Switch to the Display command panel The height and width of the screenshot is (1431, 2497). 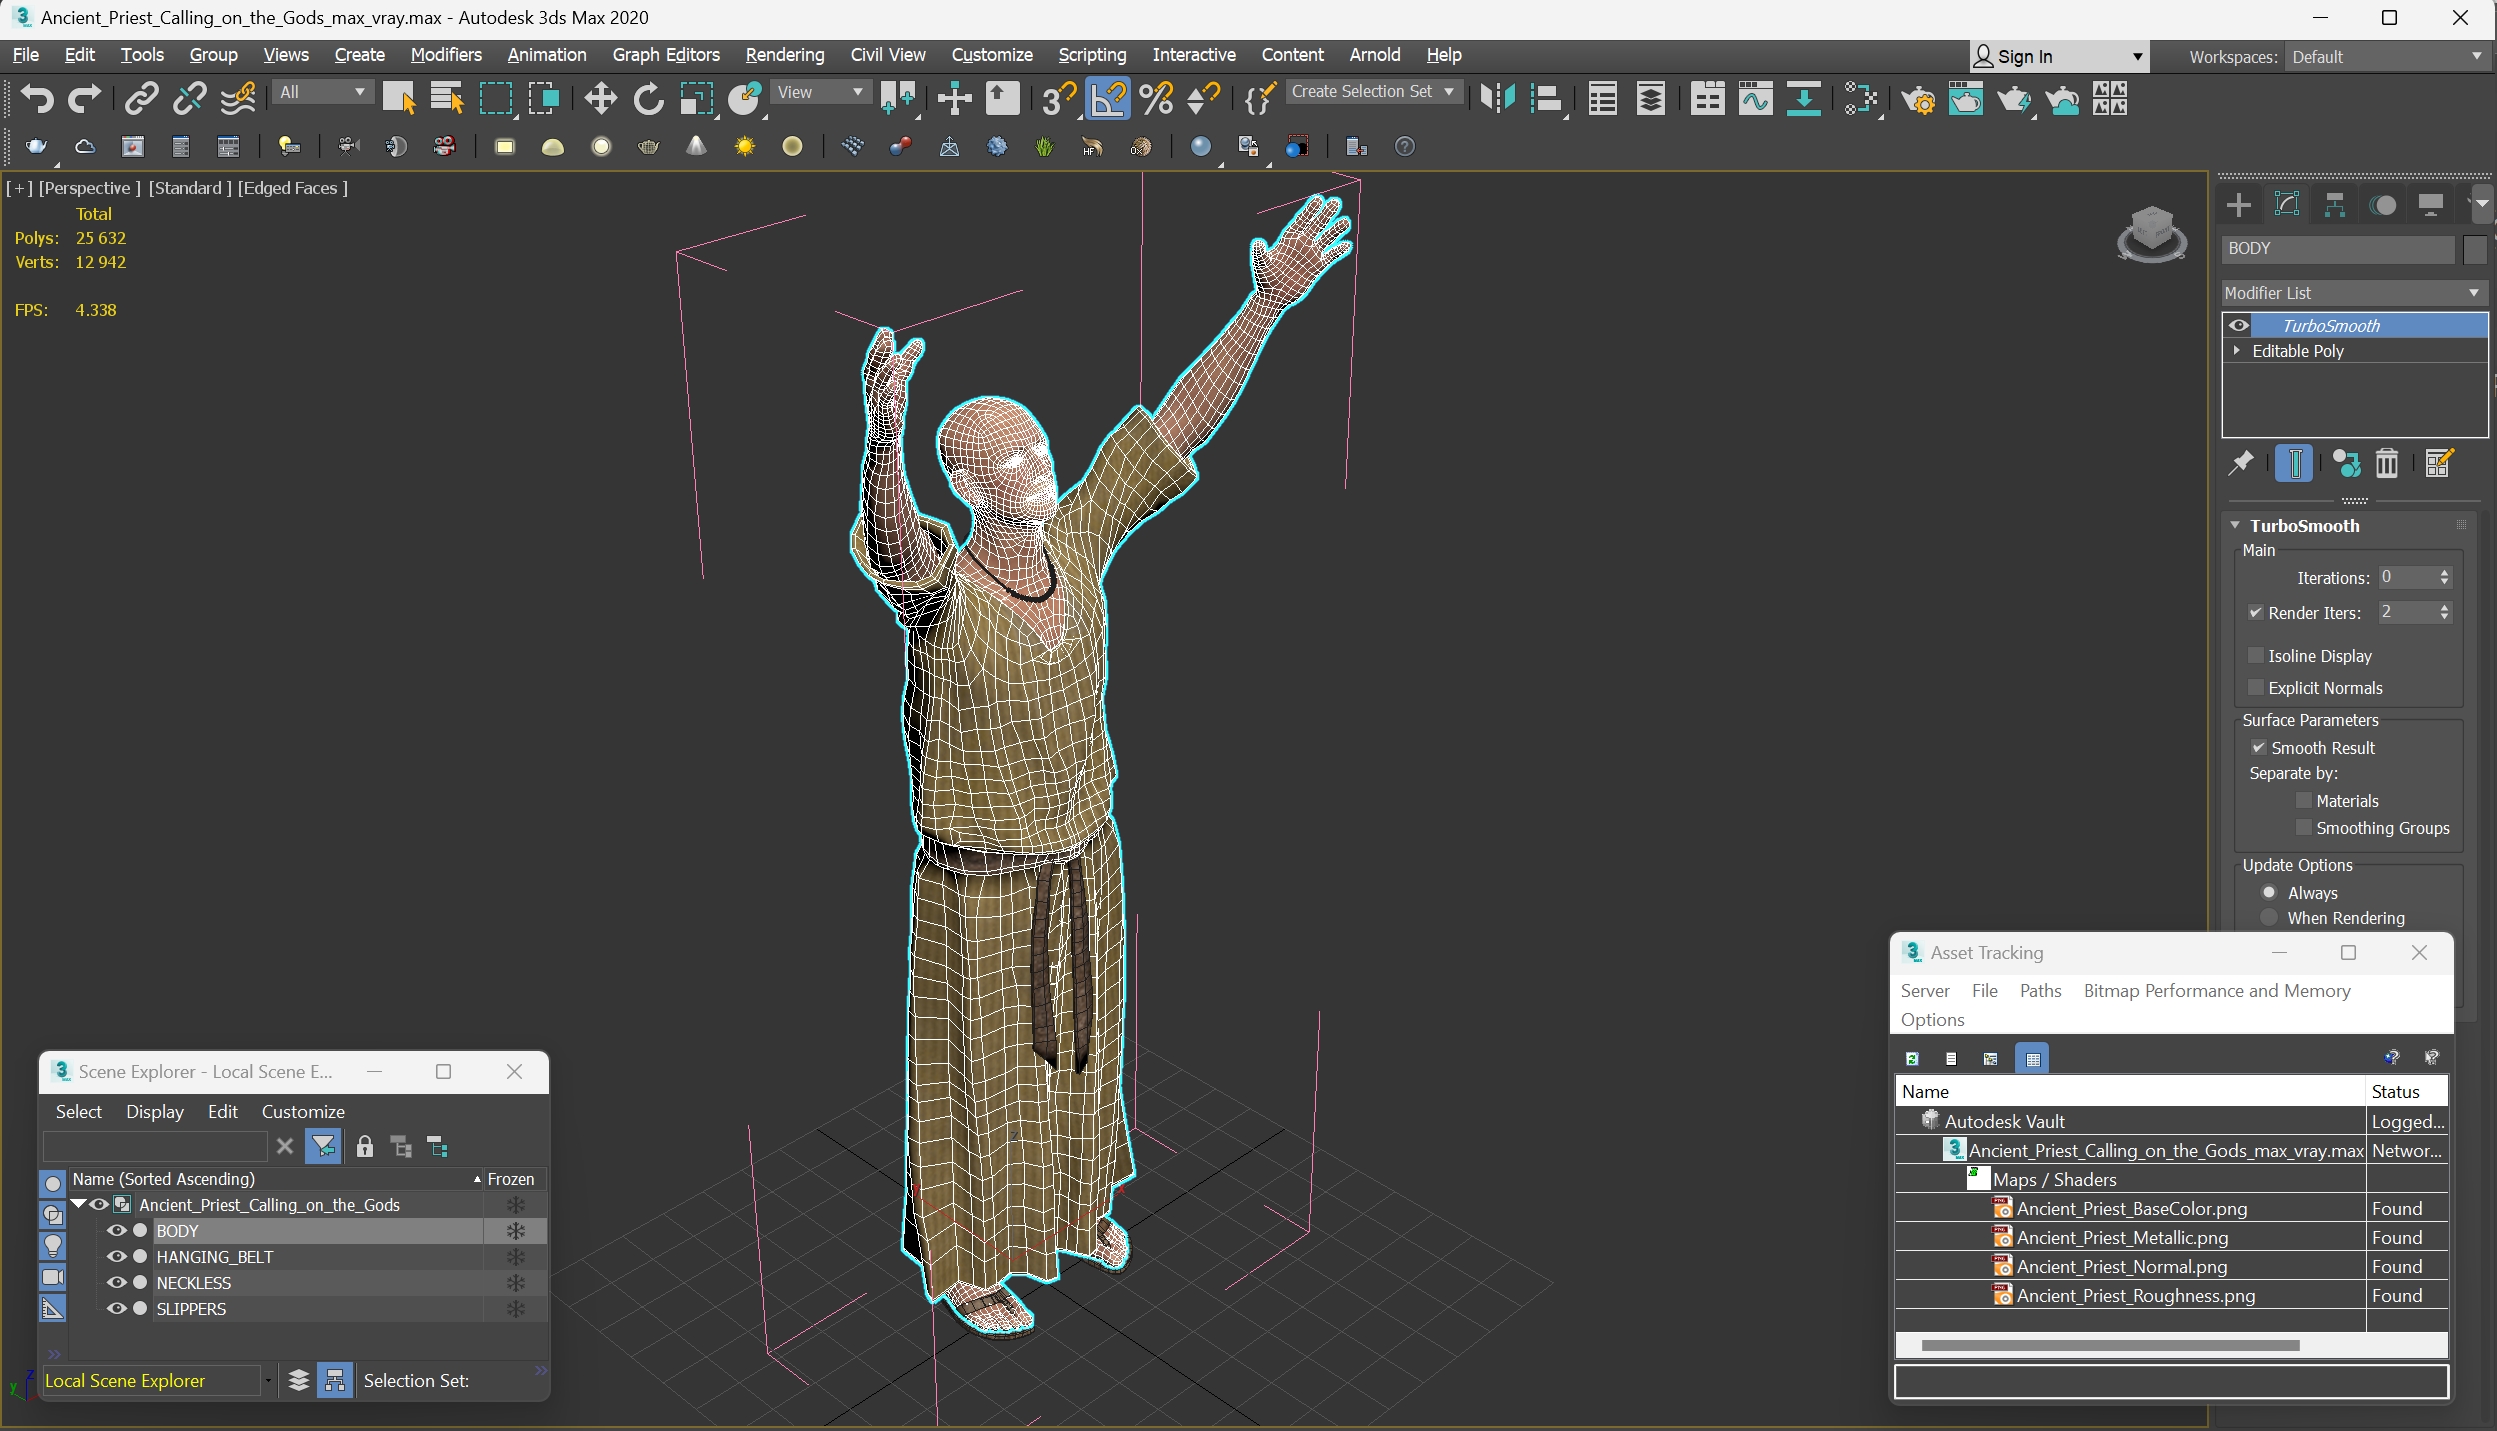[2431, 205]
